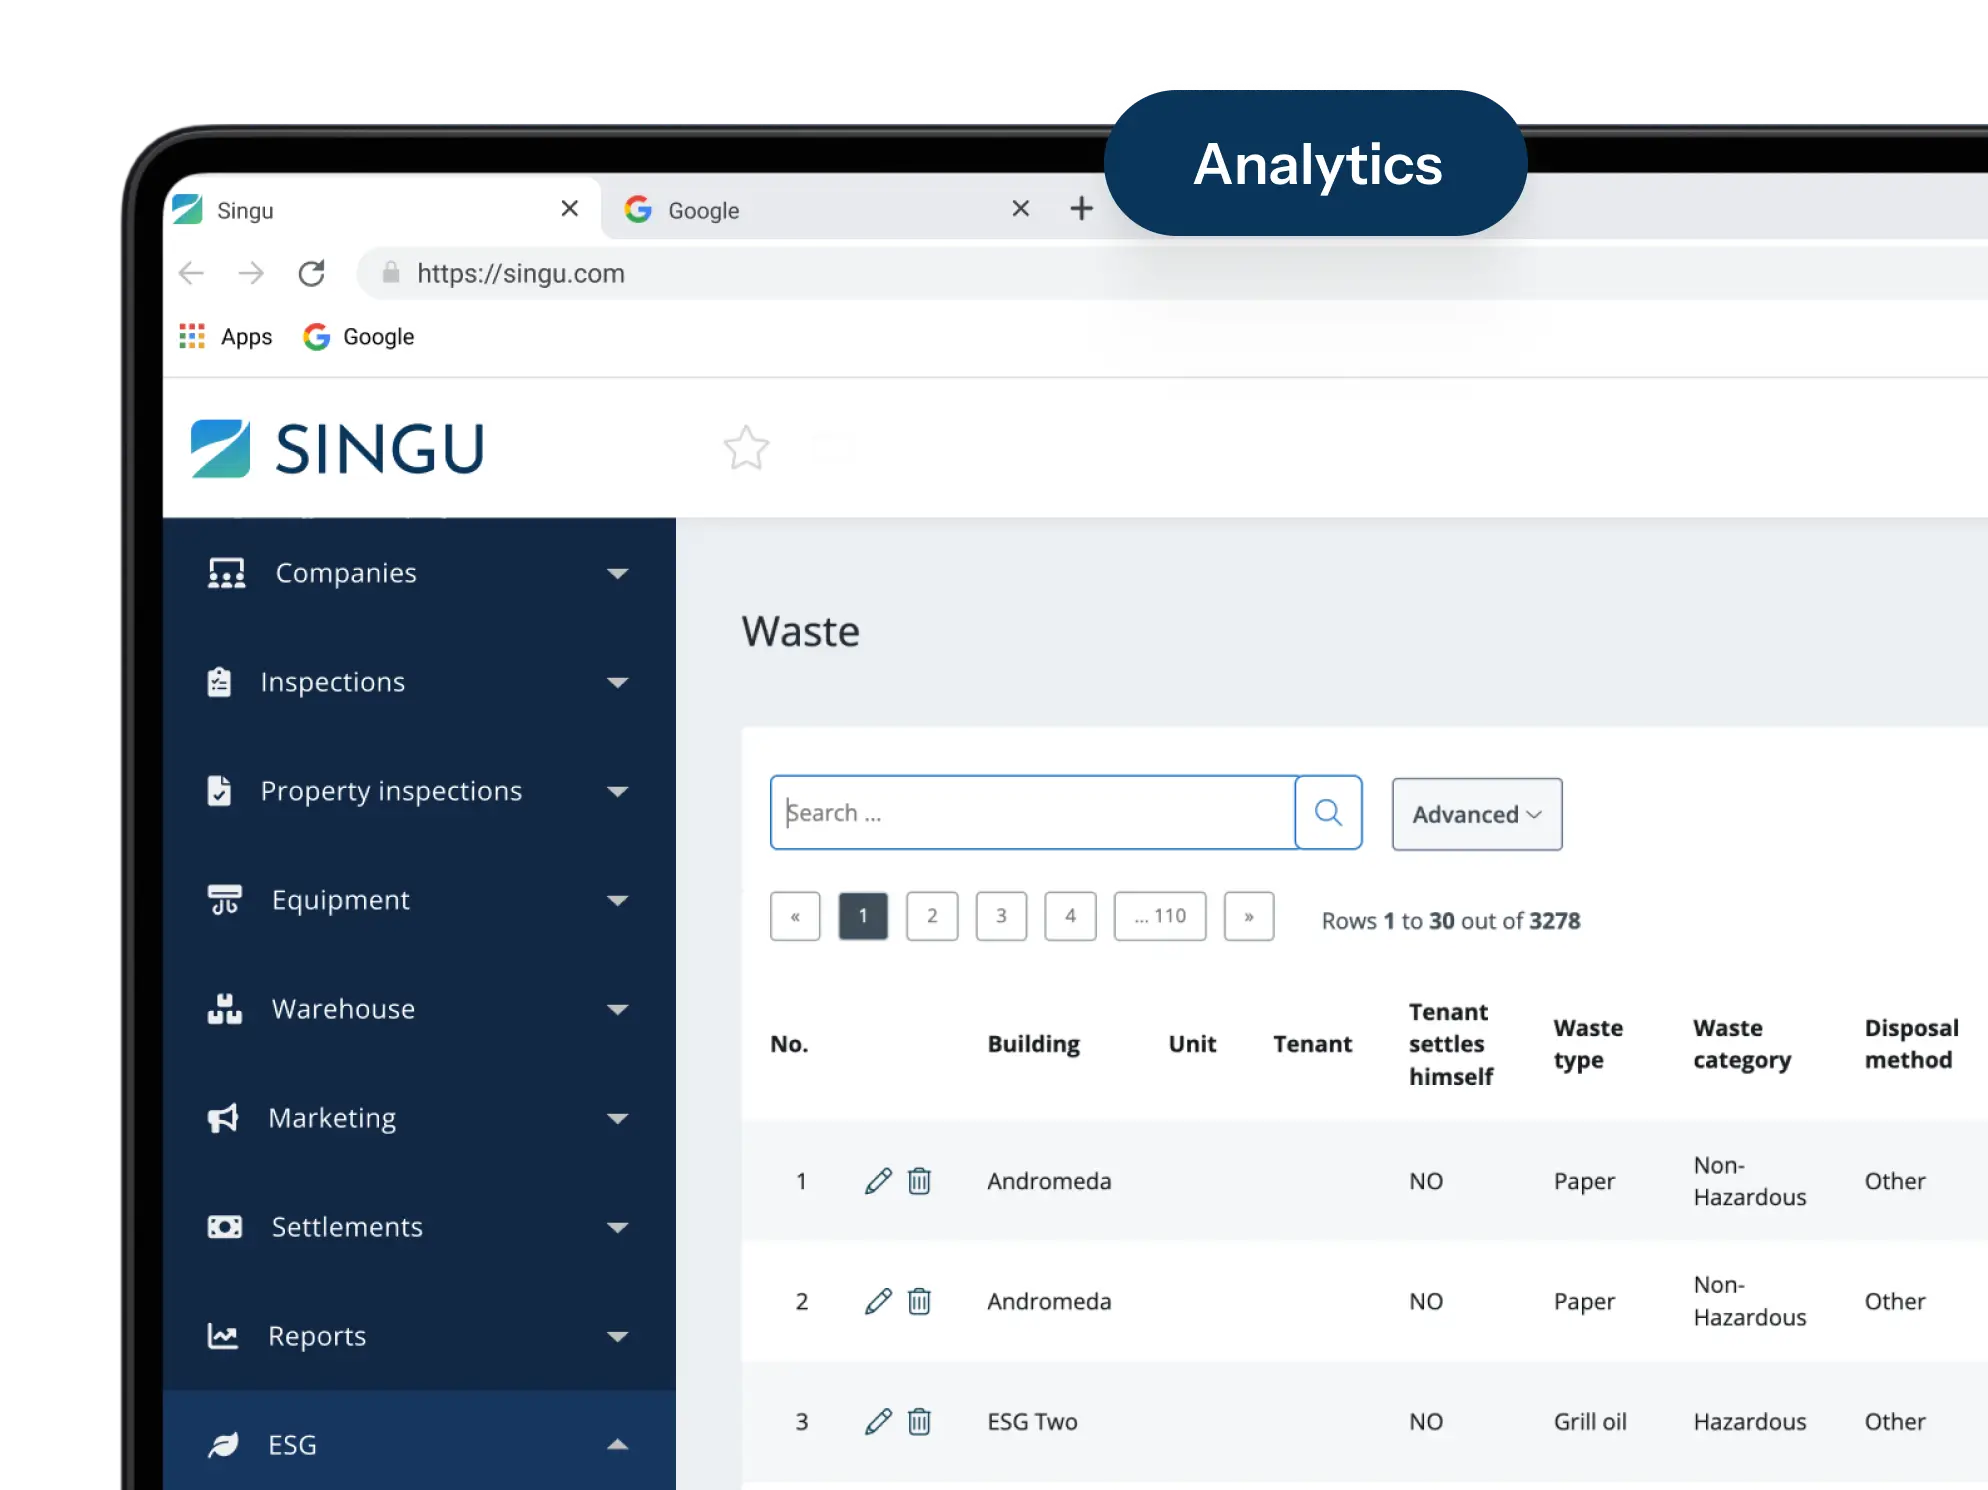
Task: Click the Tenant settles himself column header
Action: pos(1451,1044)
